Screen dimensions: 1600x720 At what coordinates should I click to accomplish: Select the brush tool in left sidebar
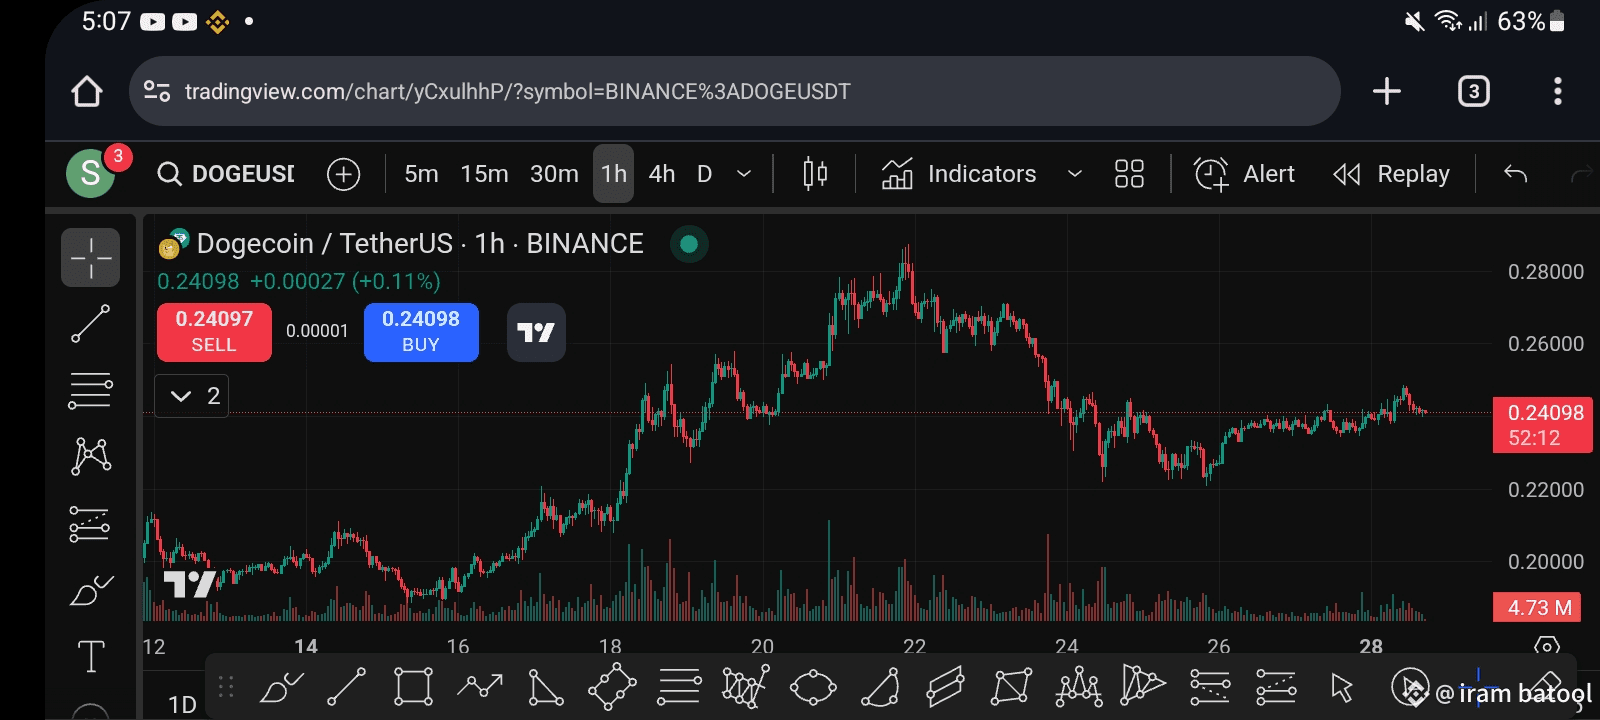click(x=90, y=590)
